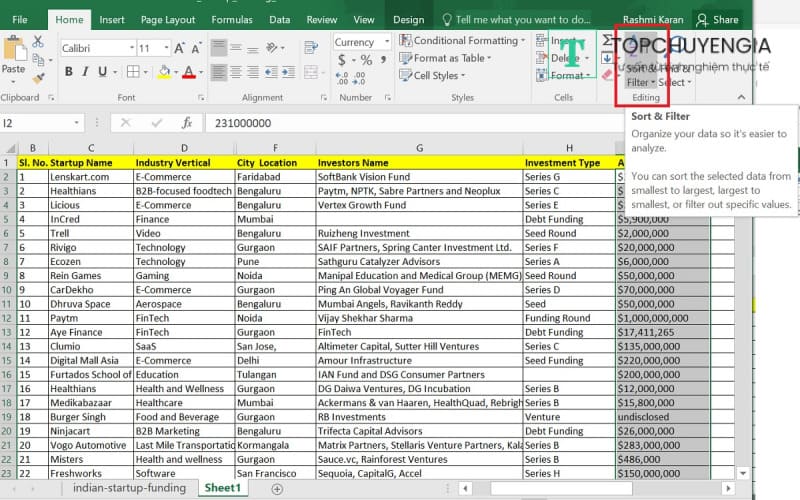Click the Share button

click(717, 19)
